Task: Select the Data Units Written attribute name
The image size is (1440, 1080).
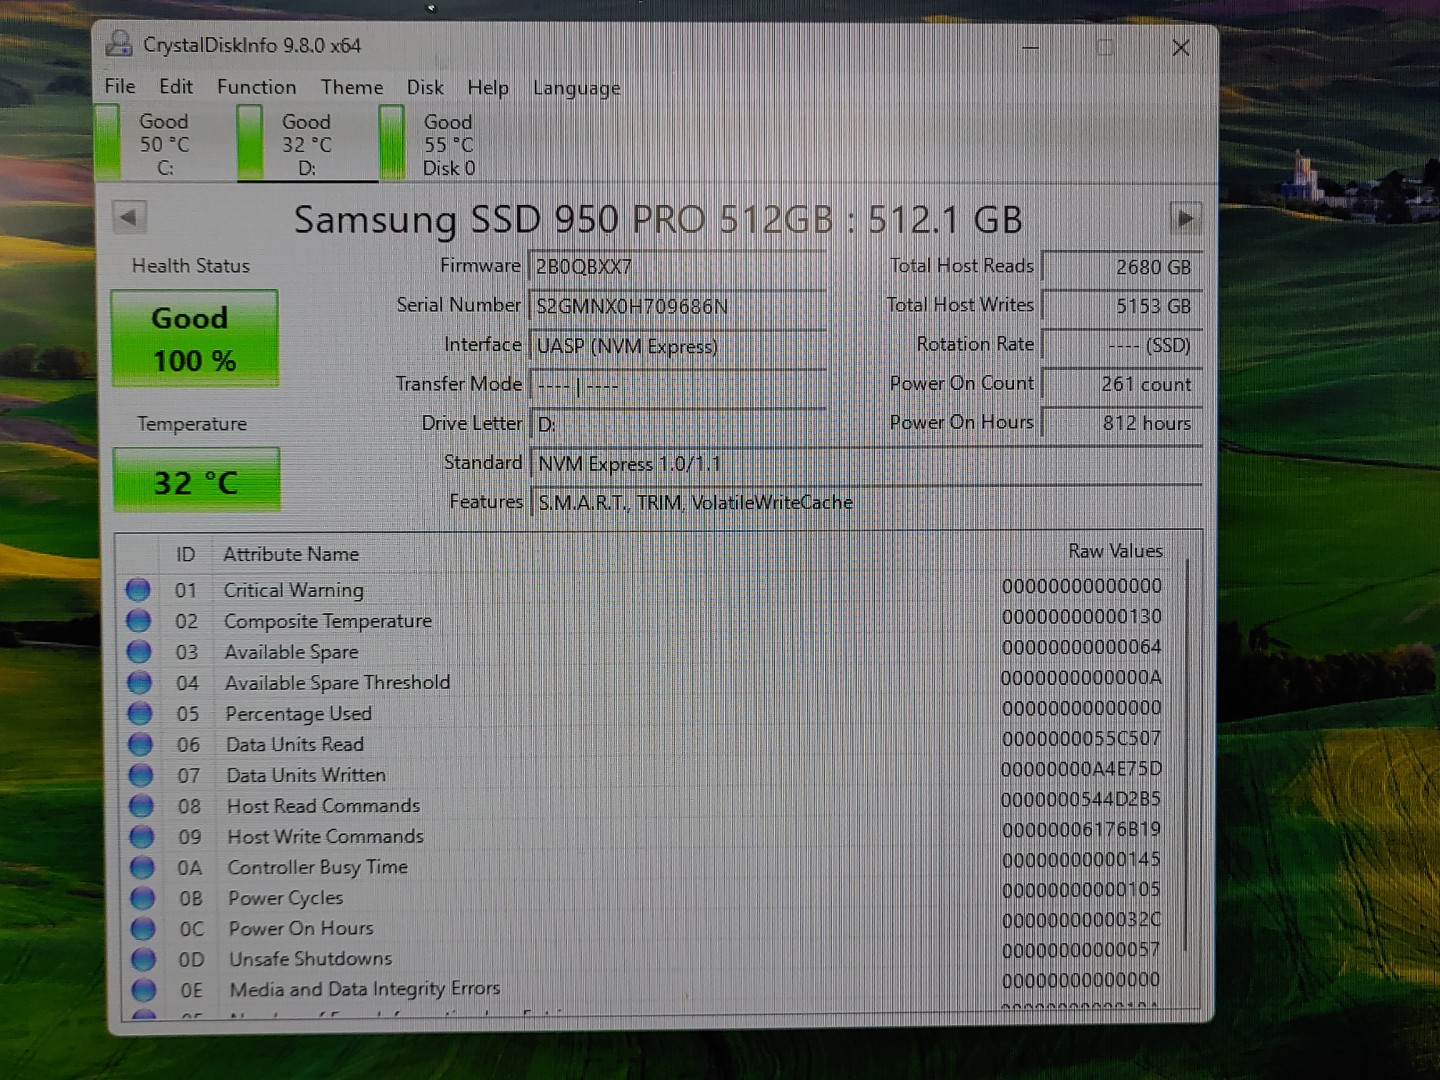Action: tap(305, 775)
